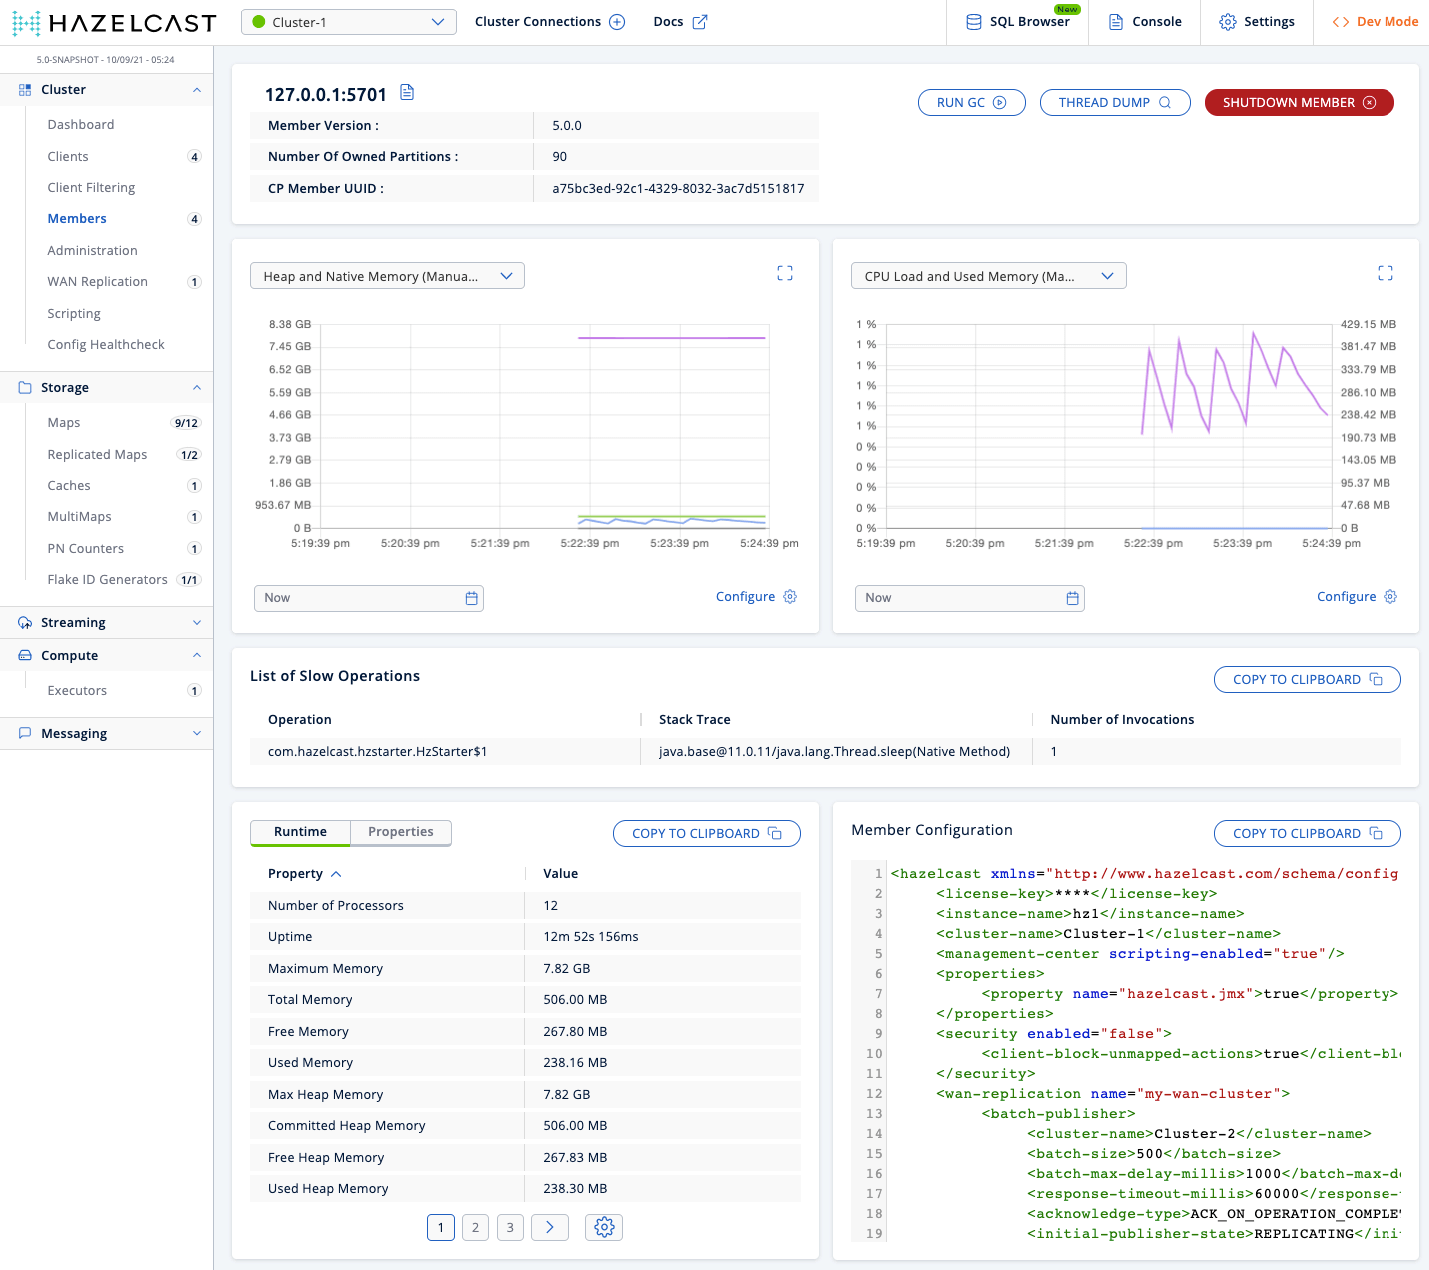The image size is (1429, 1270).
Task: Click the copy icon beside member address 127.0.0.1:5701
Action: click(407, 93)
